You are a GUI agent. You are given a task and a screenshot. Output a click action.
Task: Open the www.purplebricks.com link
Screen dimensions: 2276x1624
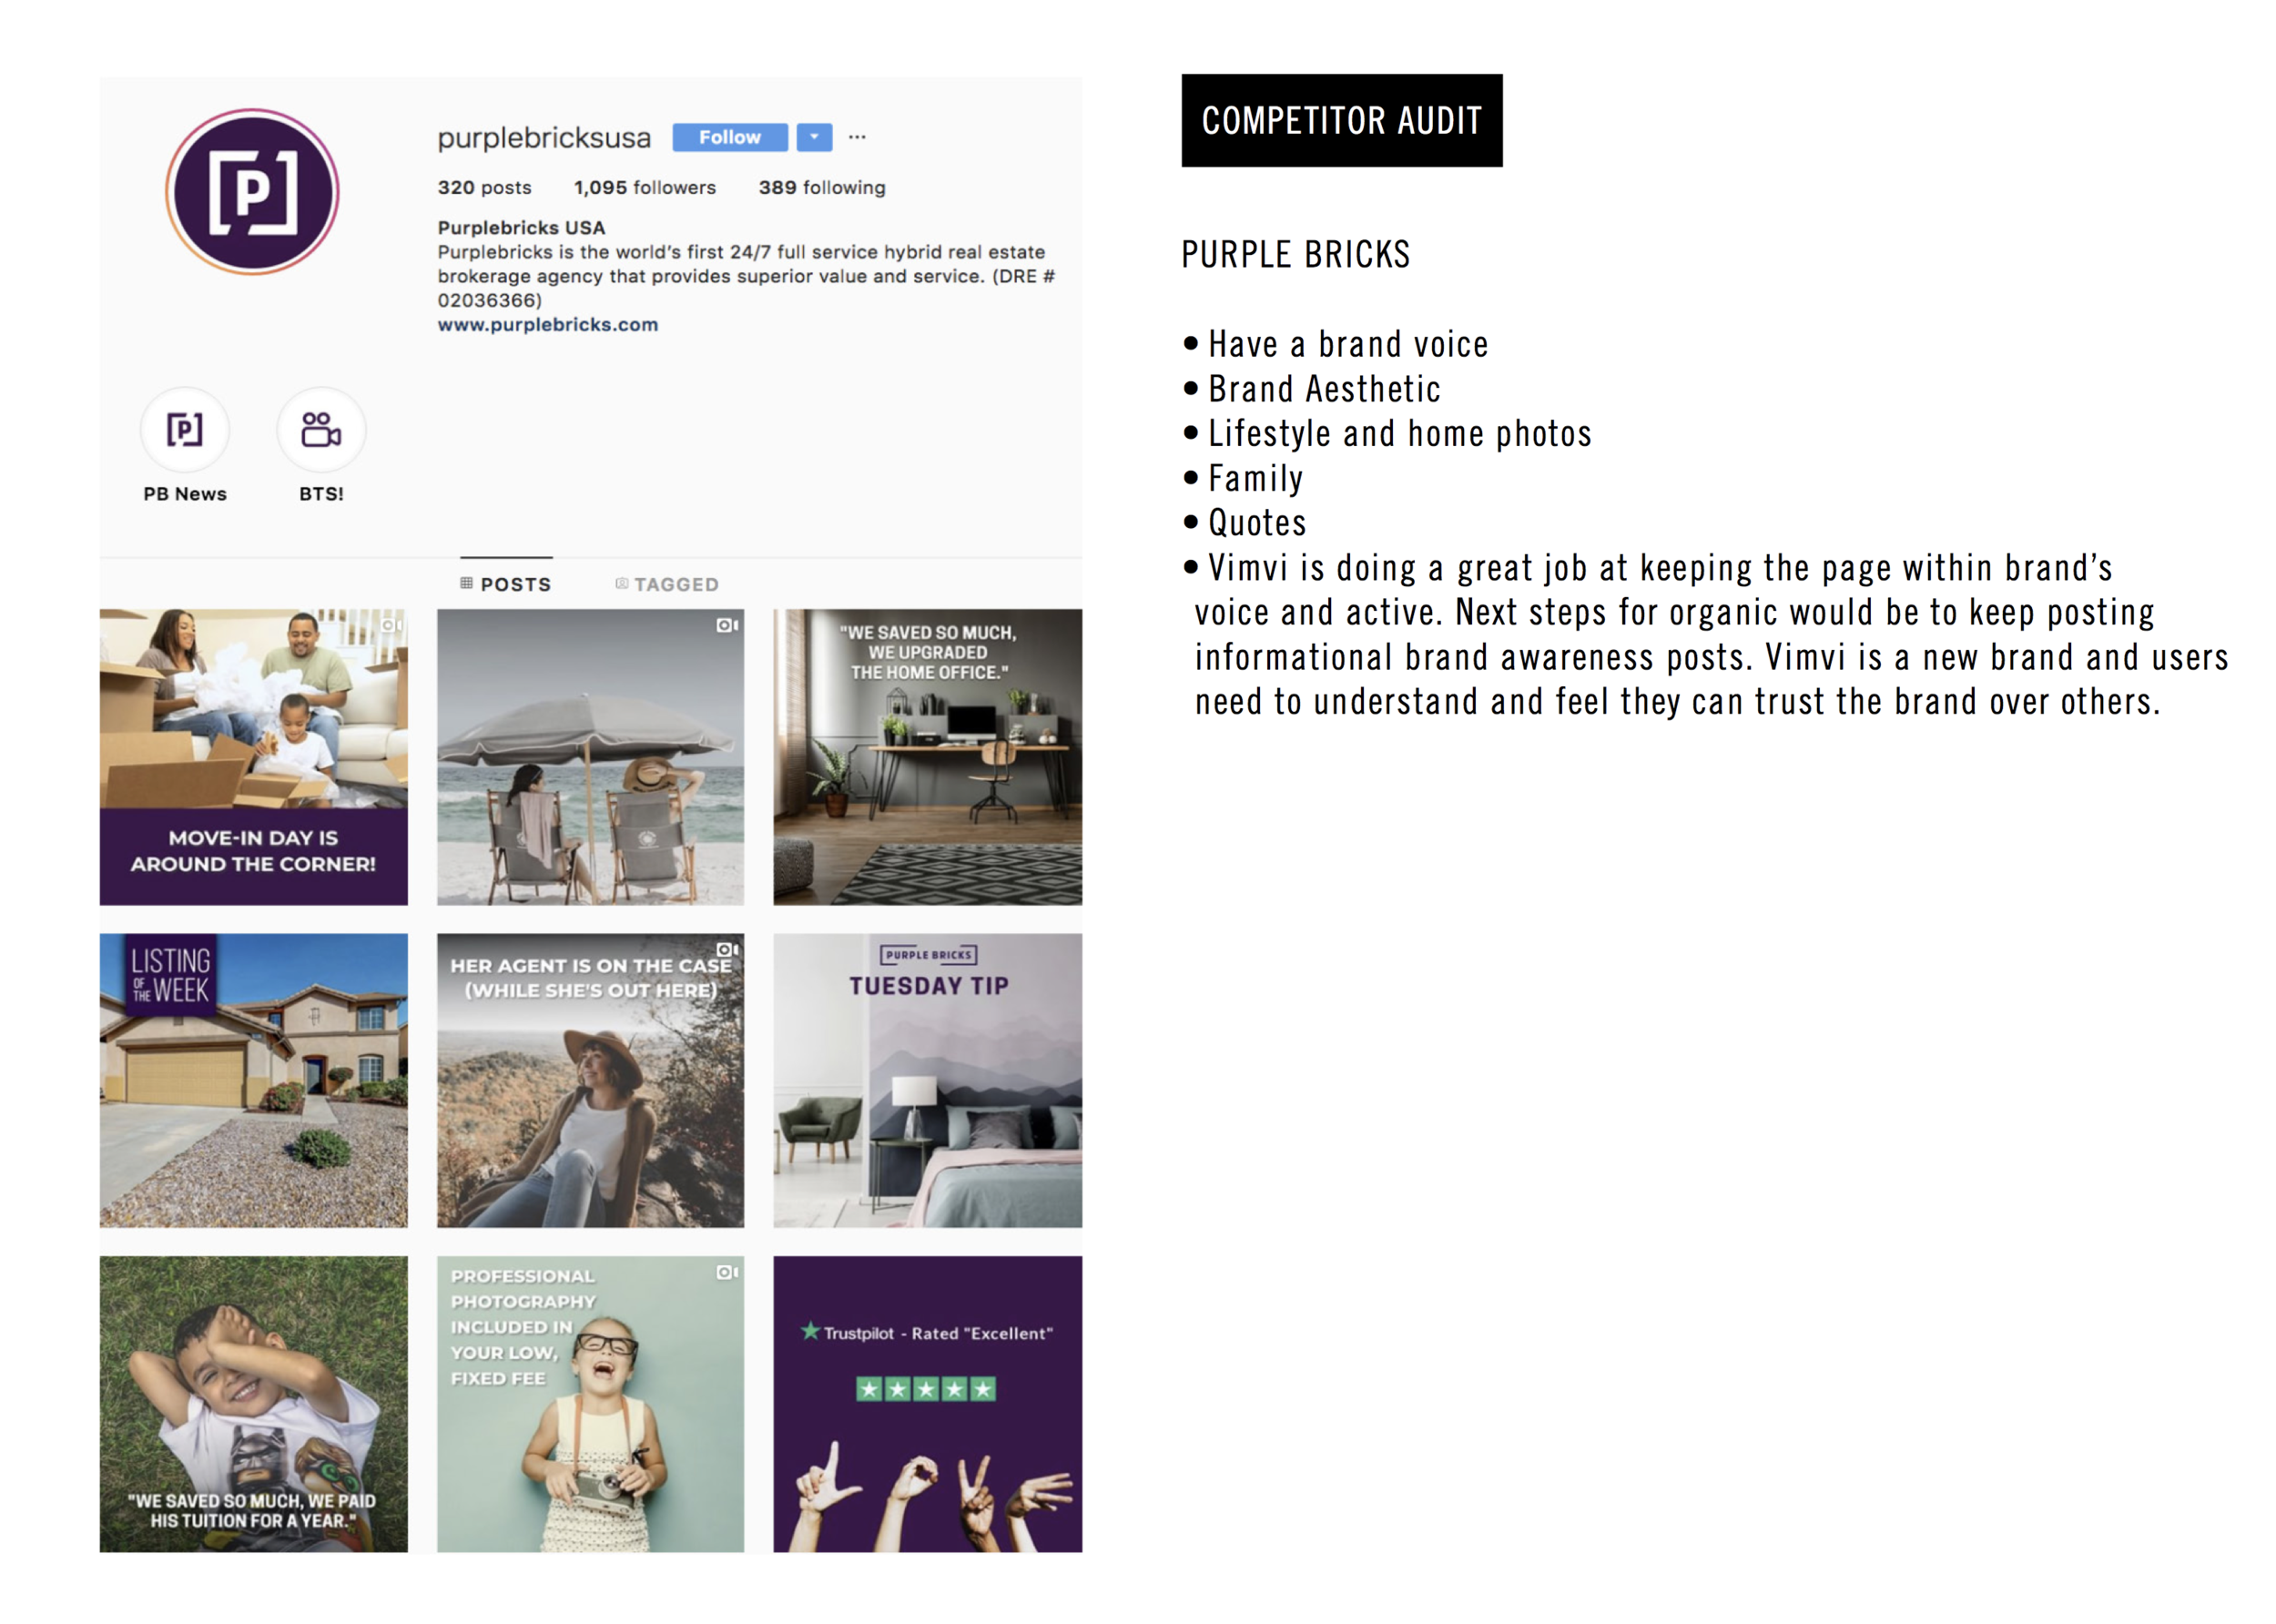[547, 325]
